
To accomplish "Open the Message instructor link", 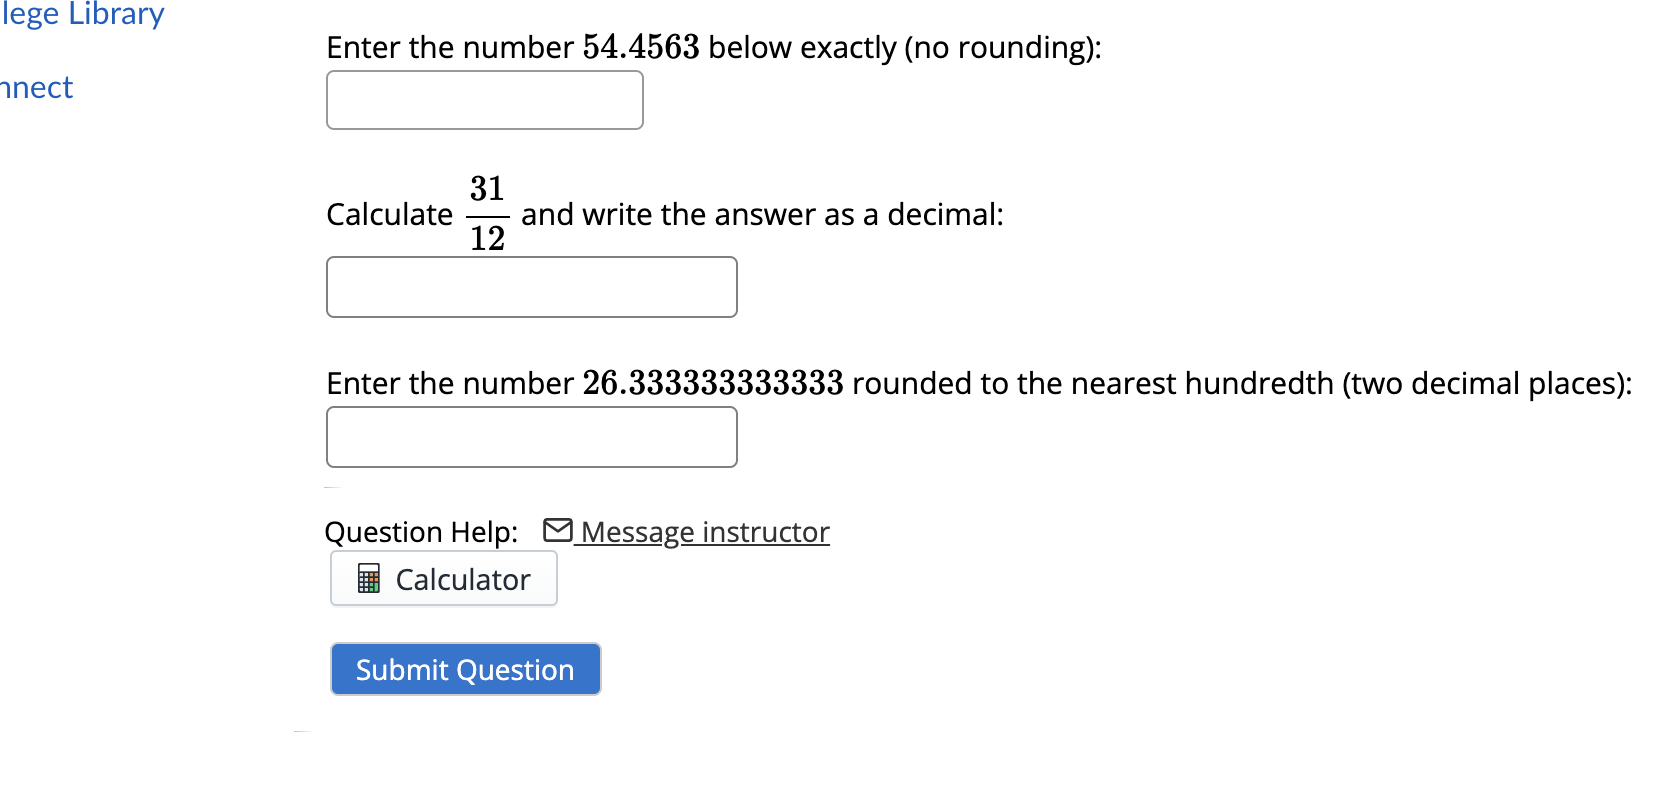I will coord(703,531).
